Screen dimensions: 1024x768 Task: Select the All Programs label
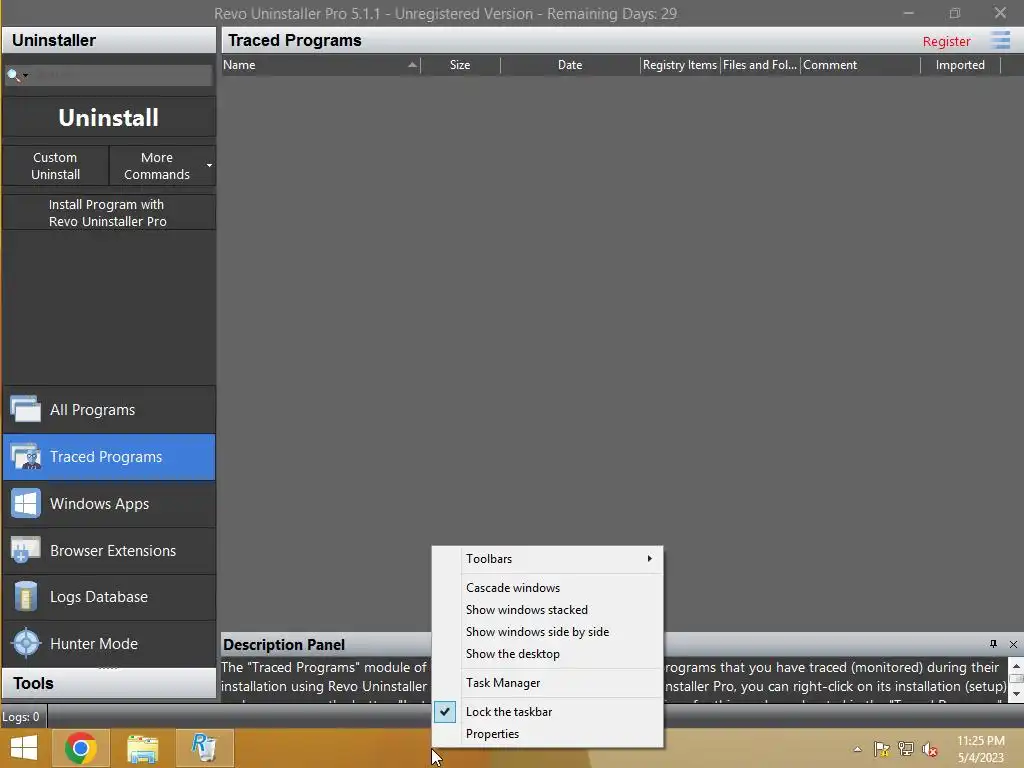click(92, 409)
